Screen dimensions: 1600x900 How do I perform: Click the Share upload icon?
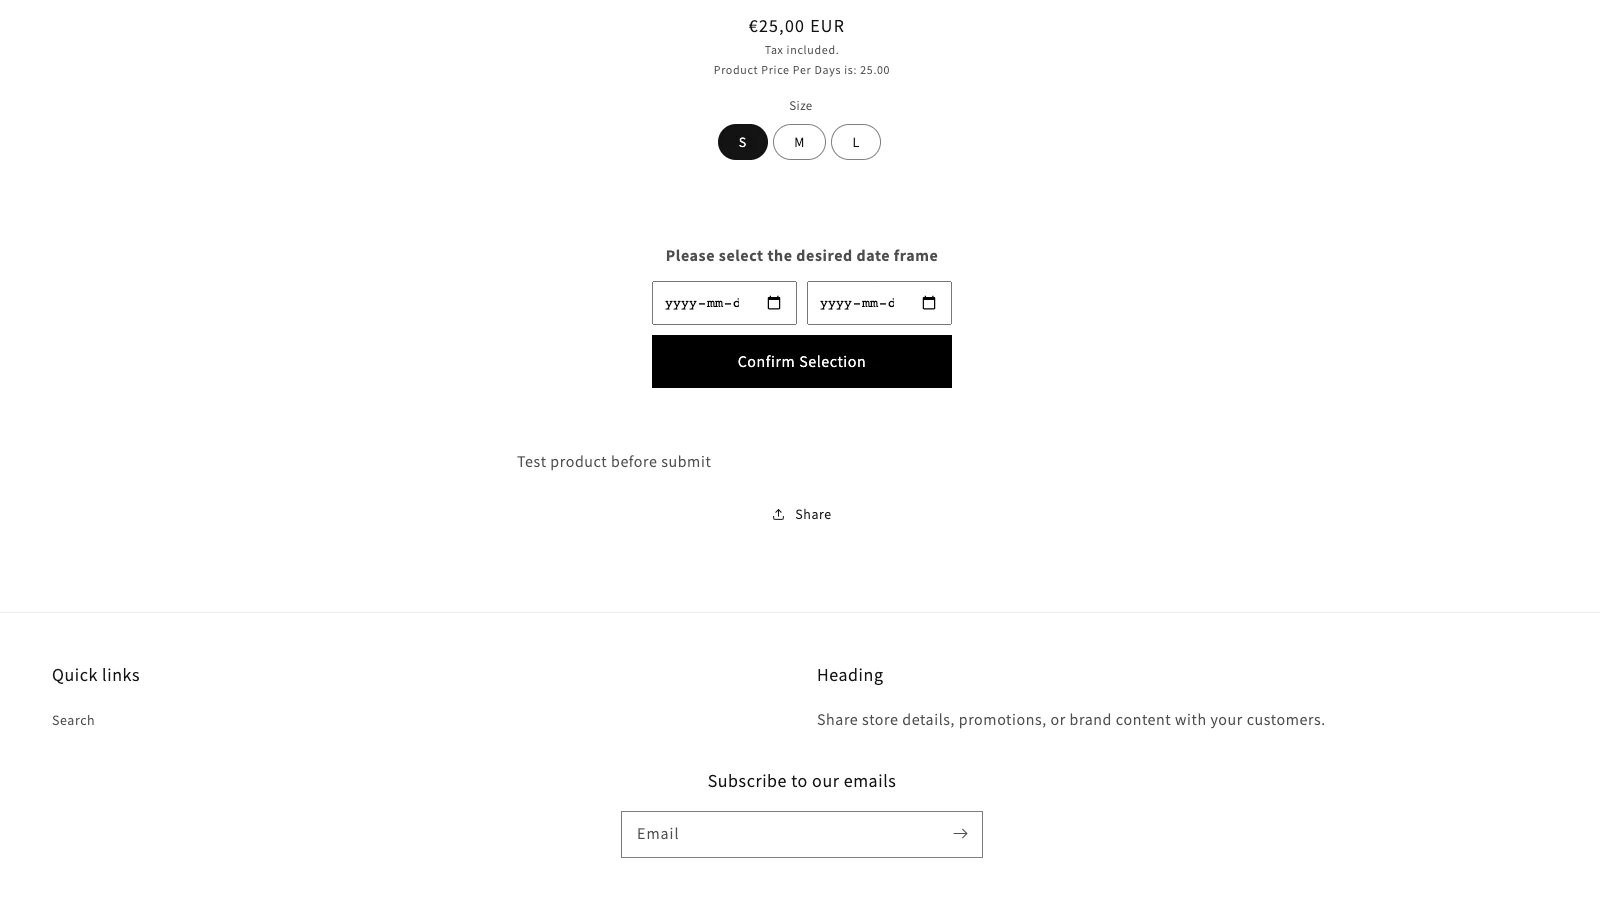pyautogui.click(x=778, y=514)
